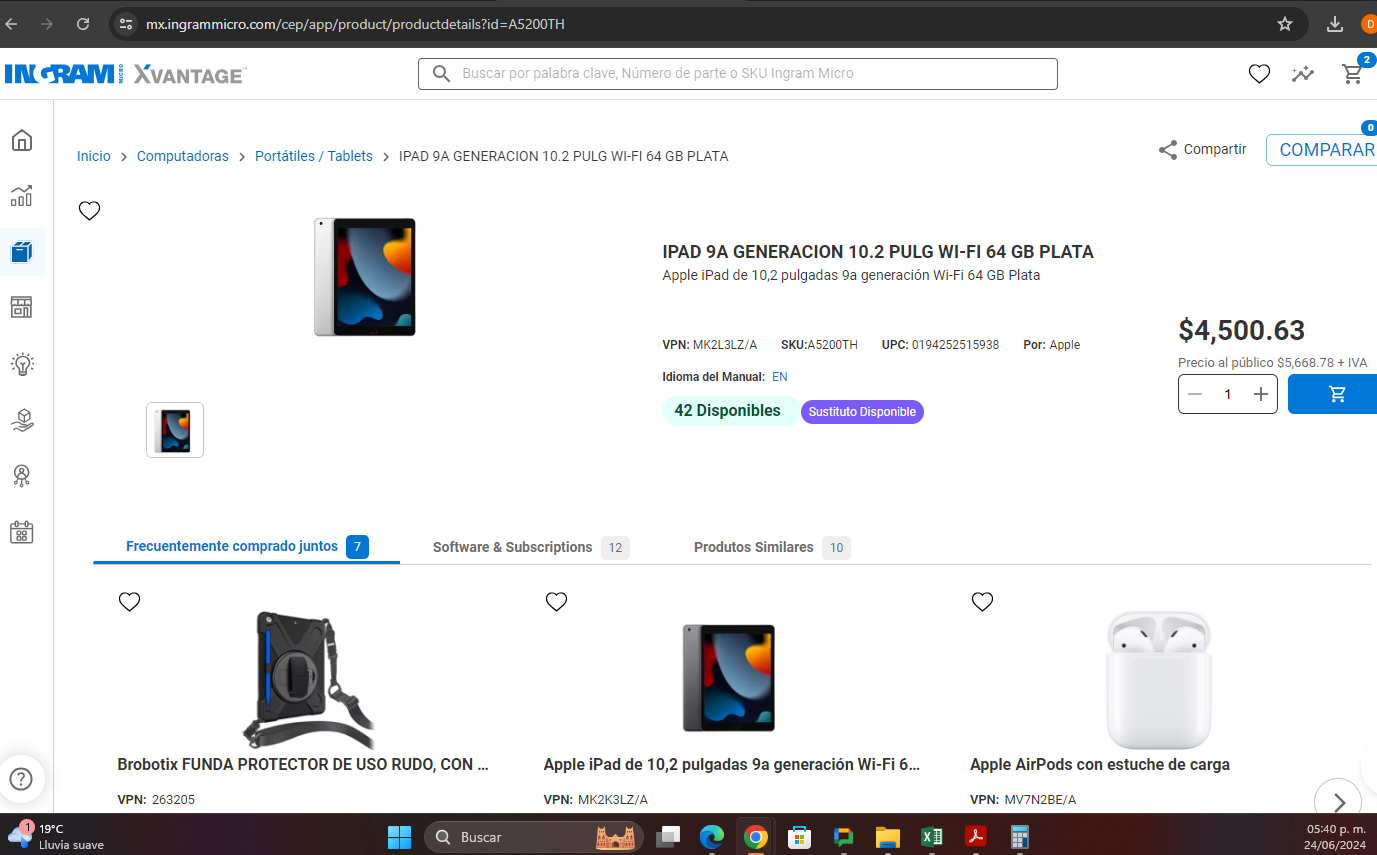Go to Inicio breadcrumb

pos(94,156)
